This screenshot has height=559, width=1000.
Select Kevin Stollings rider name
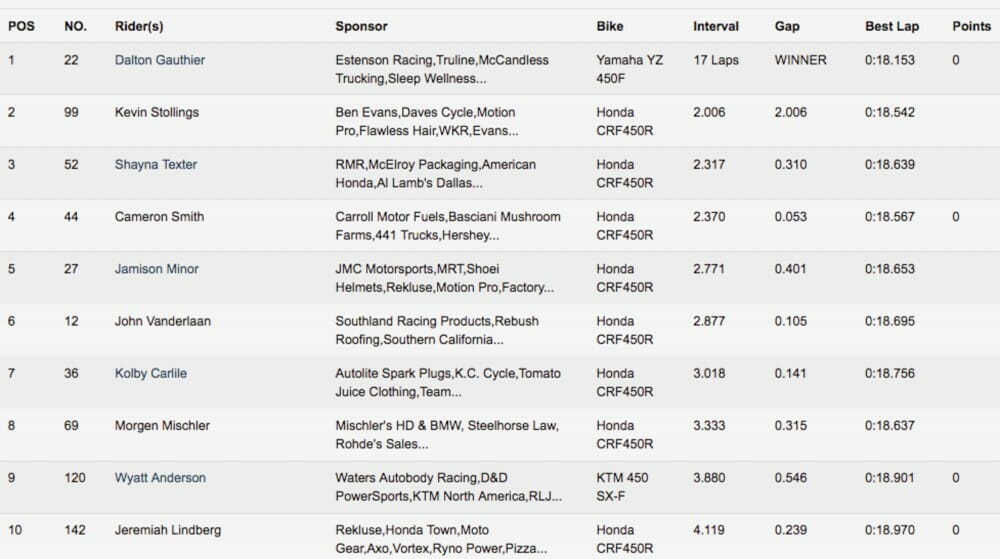click(x=159, y=112)
